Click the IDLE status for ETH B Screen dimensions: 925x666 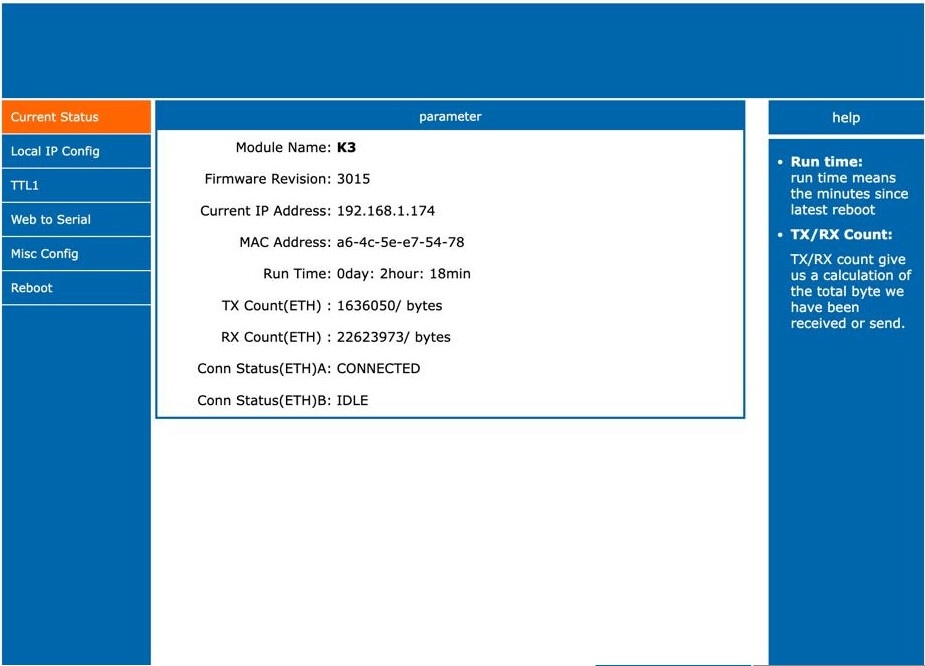[352, 401]
